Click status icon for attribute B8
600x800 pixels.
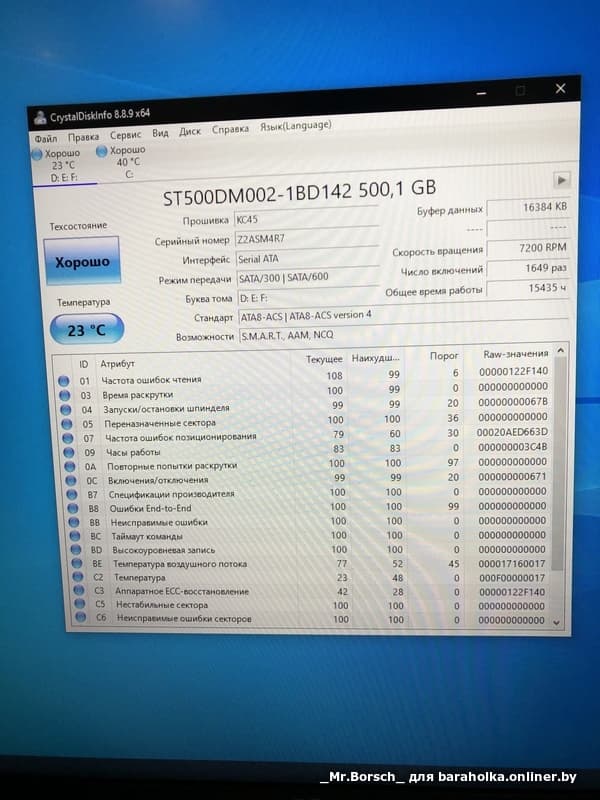(73, 509)
